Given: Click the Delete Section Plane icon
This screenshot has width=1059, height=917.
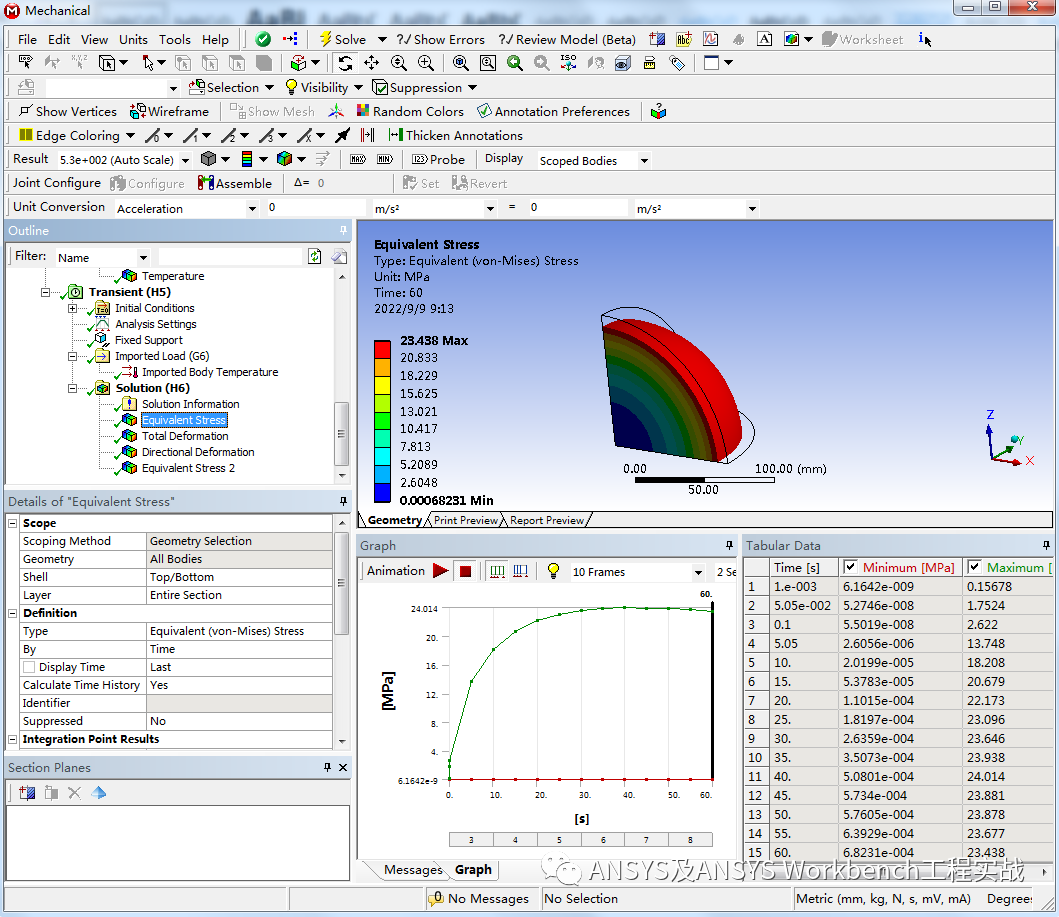Looking at the screenshot, I should tap(74, 793).
